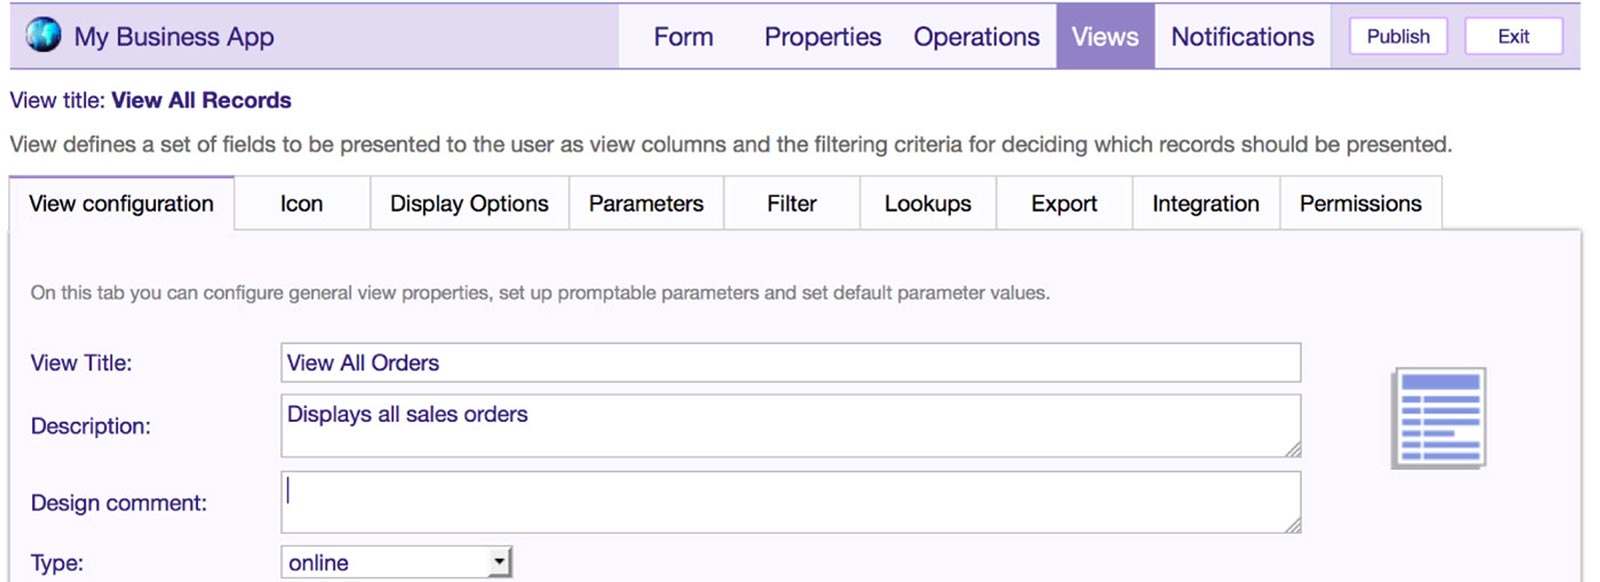
Task: Select the Views section
Action: 1105,37
